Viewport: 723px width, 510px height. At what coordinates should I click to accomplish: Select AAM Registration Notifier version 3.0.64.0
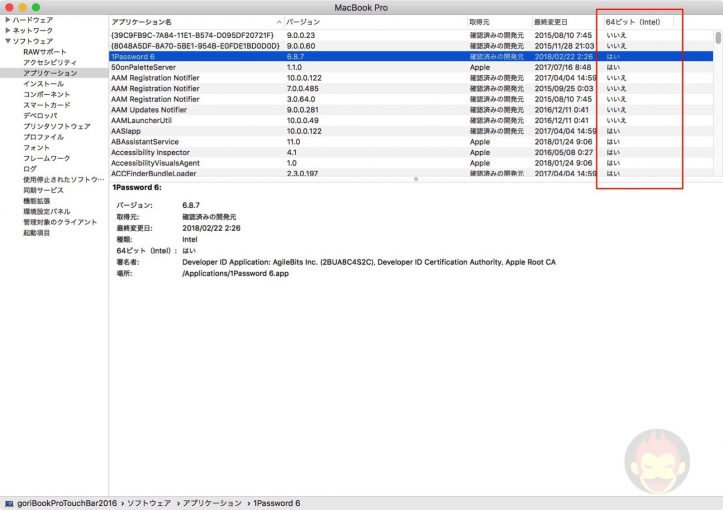[x=411, y=99]
